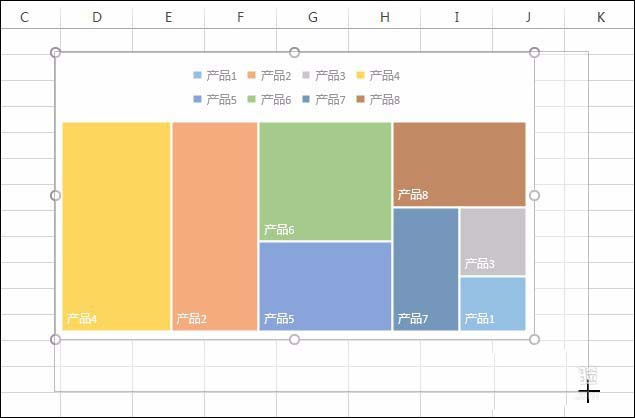Screen dimensions: 635x418
Task: Click the 产品7 treemap block
Action: click(425, 268)
